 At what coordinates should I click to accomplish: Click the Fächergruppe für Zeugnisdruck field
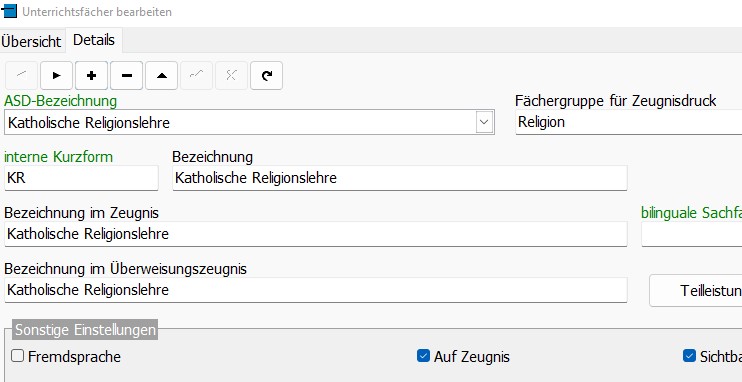(628, 122)
